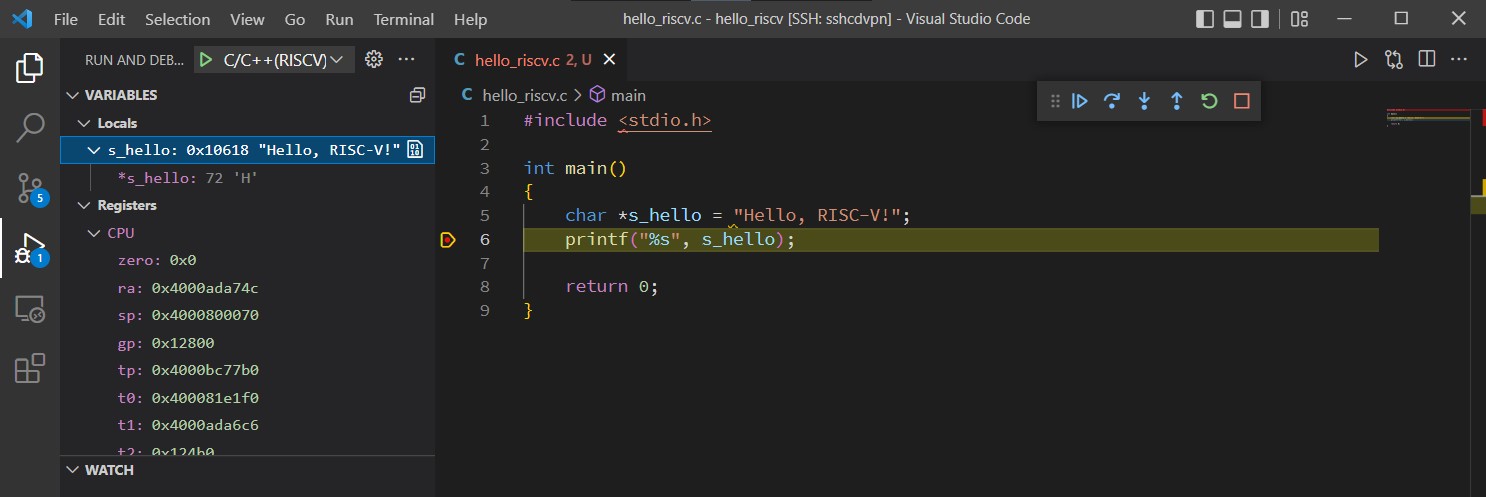Restart the debug session
The image size is (1486, 497).
[x=1209, y=101]
